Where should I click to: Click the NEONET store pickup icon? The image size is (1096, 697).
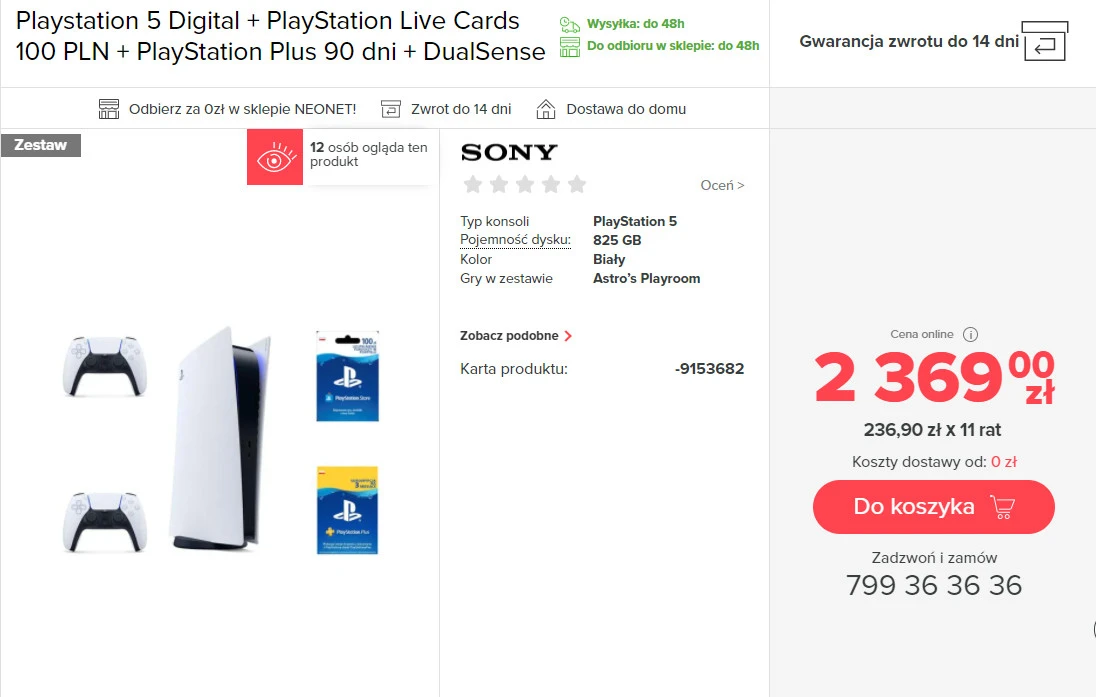109,109
